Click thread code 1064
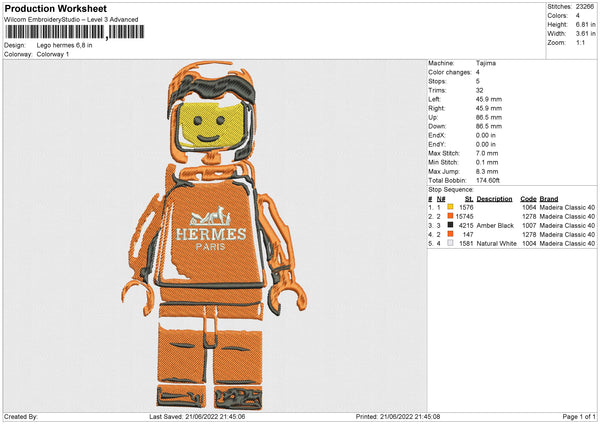 coord(529,207)
